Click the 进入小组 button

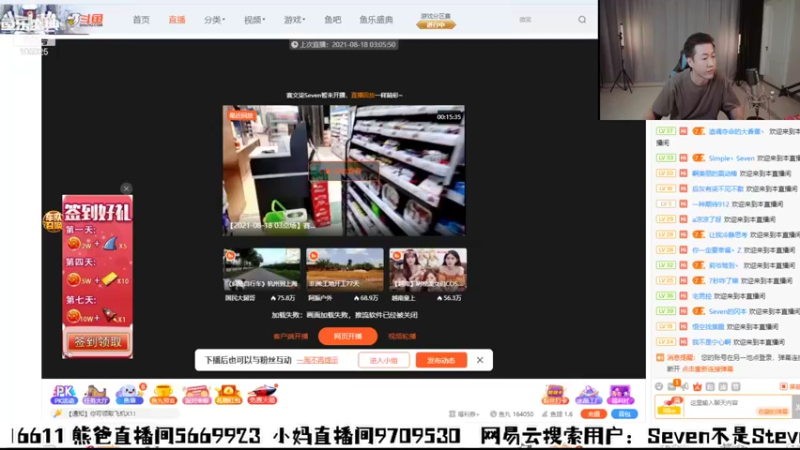[x=384, y=360]
